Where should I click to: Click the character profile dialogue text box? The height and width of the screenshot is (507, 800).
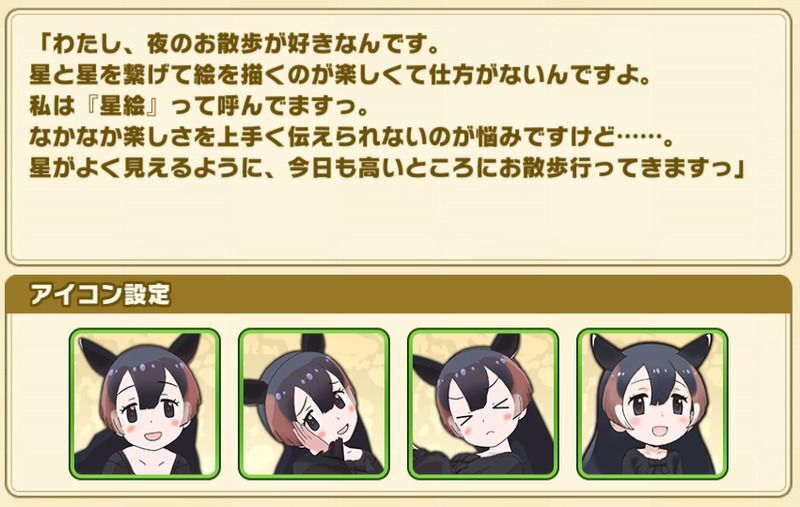point(398,137)
